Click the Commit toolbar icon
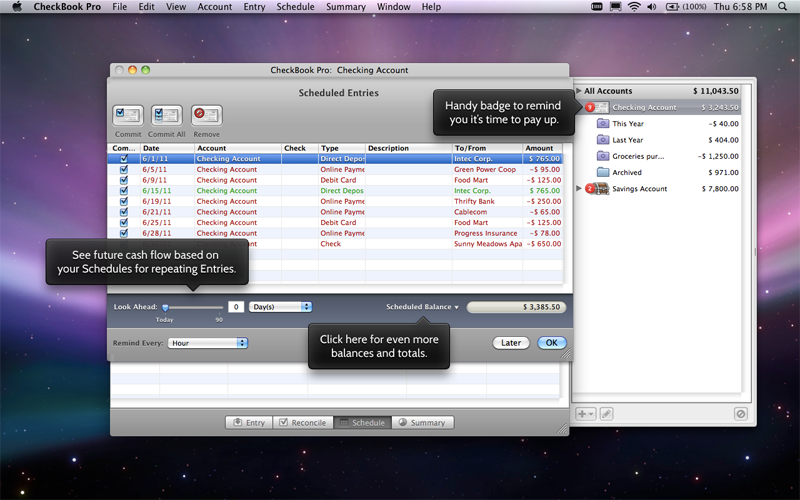 pos(128,115)
